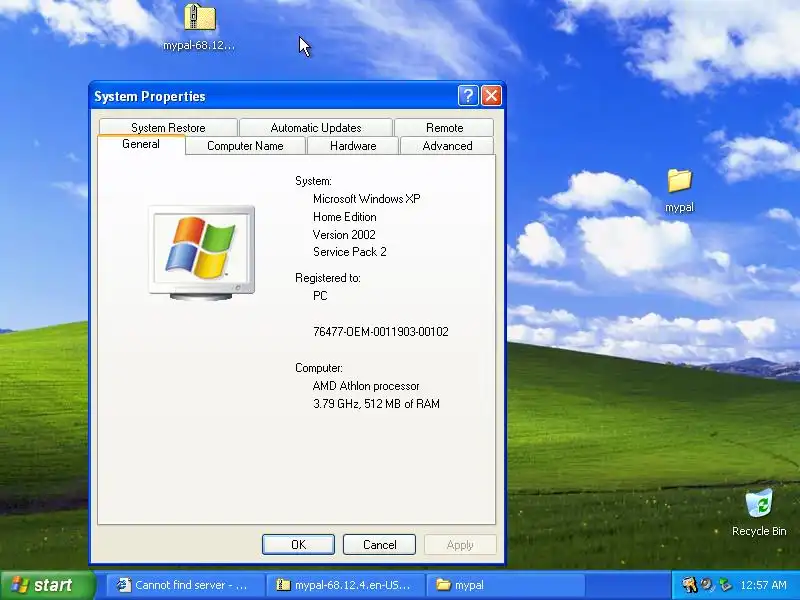800x600 pixels.
Task: Click the '3.79 GHz, 512 MB of RAM' text
Action: pyautogui.click(x=376, y=404)
